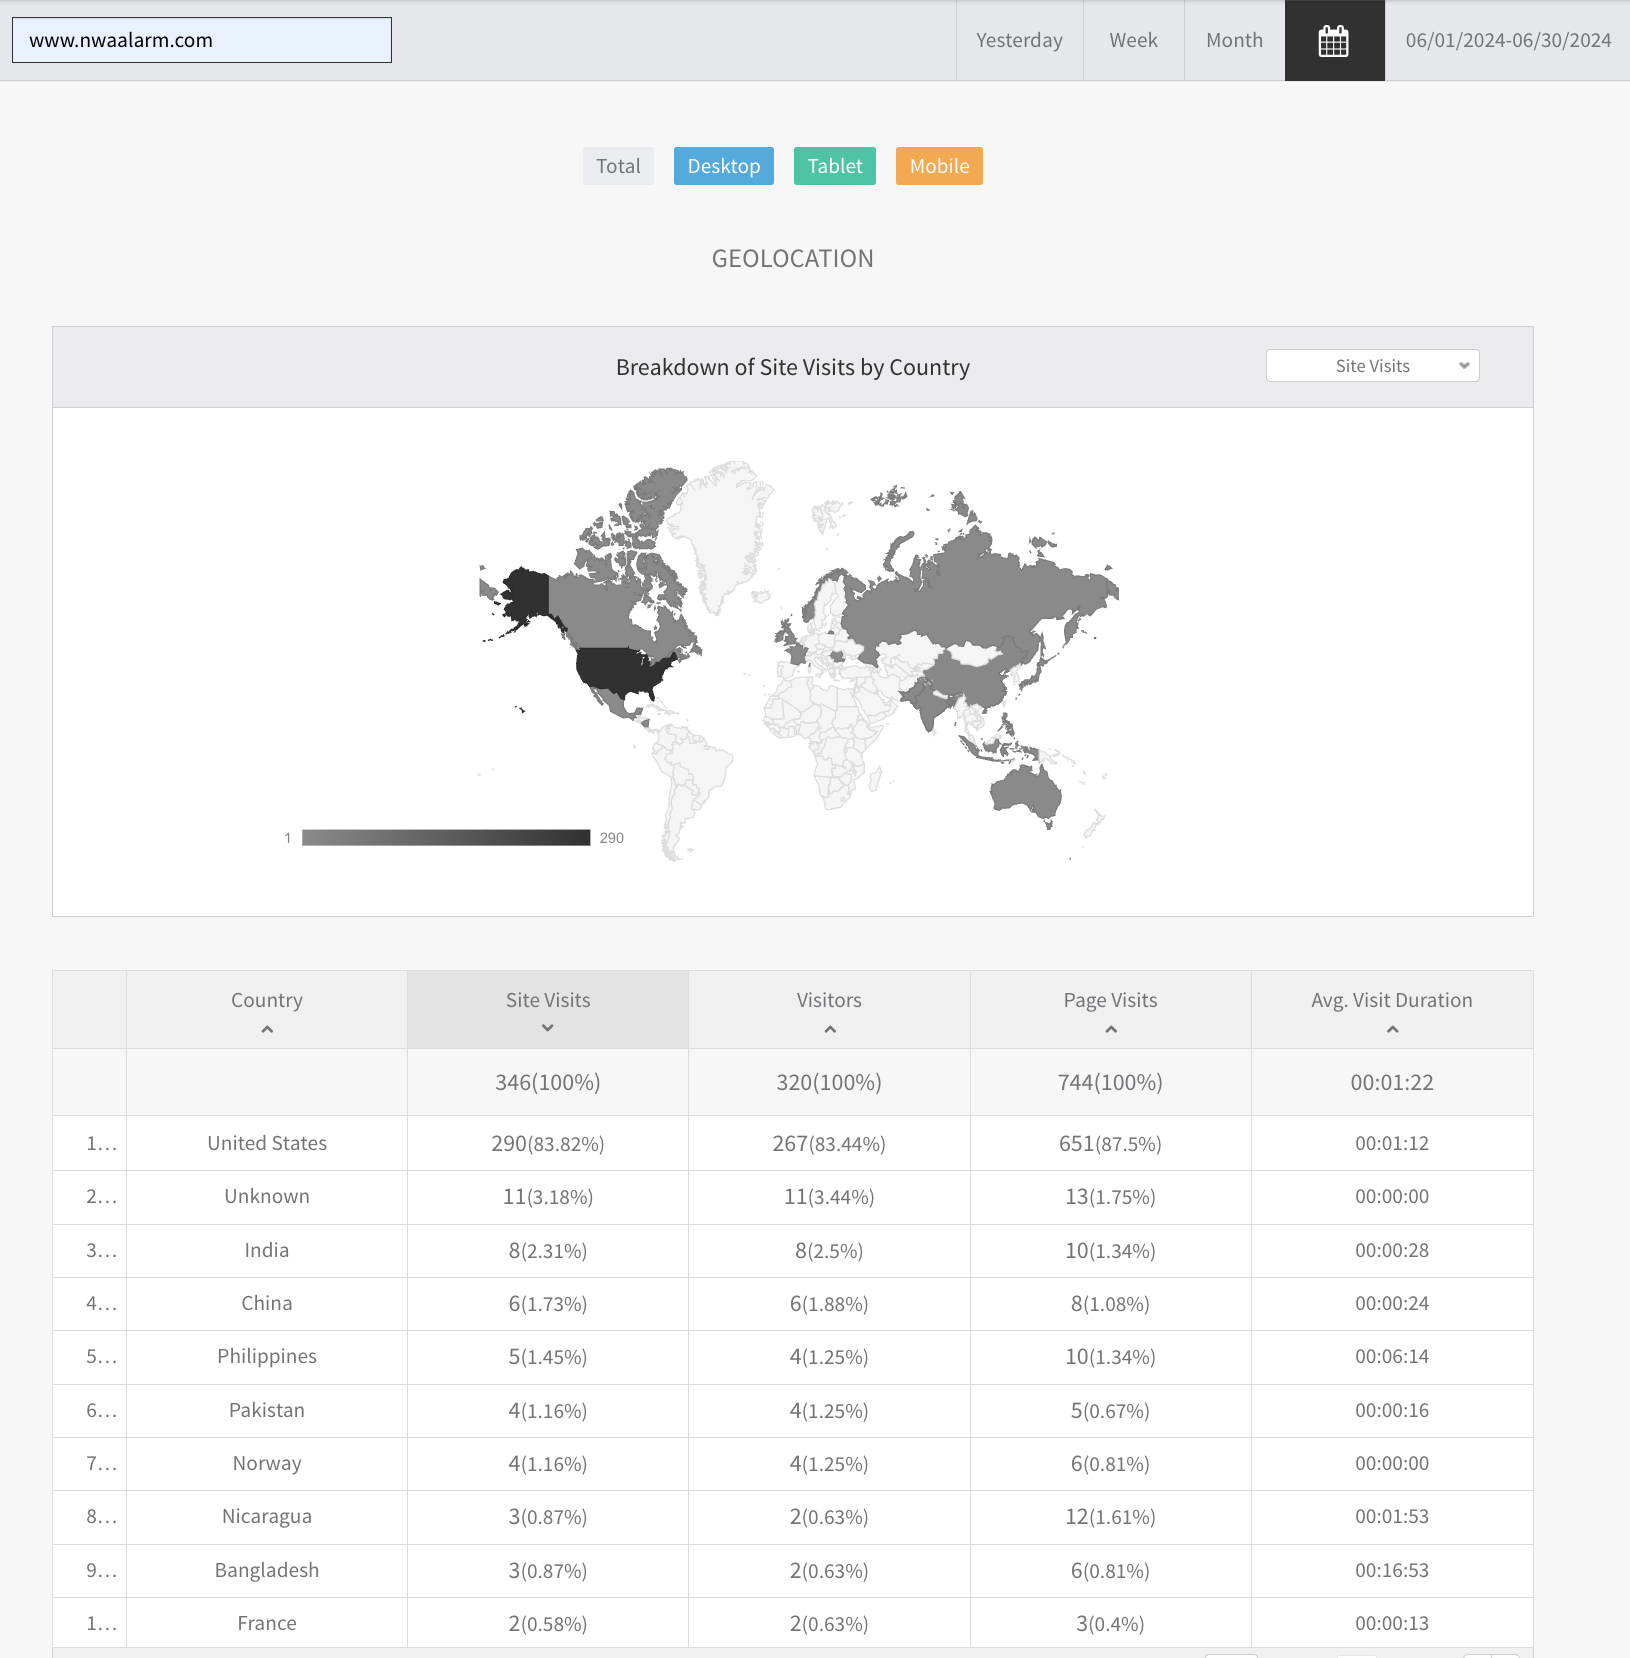Click the map legend gradient bar
Image resolution: width=1630 pixels, height=1658 pixels.
[446, 838]
